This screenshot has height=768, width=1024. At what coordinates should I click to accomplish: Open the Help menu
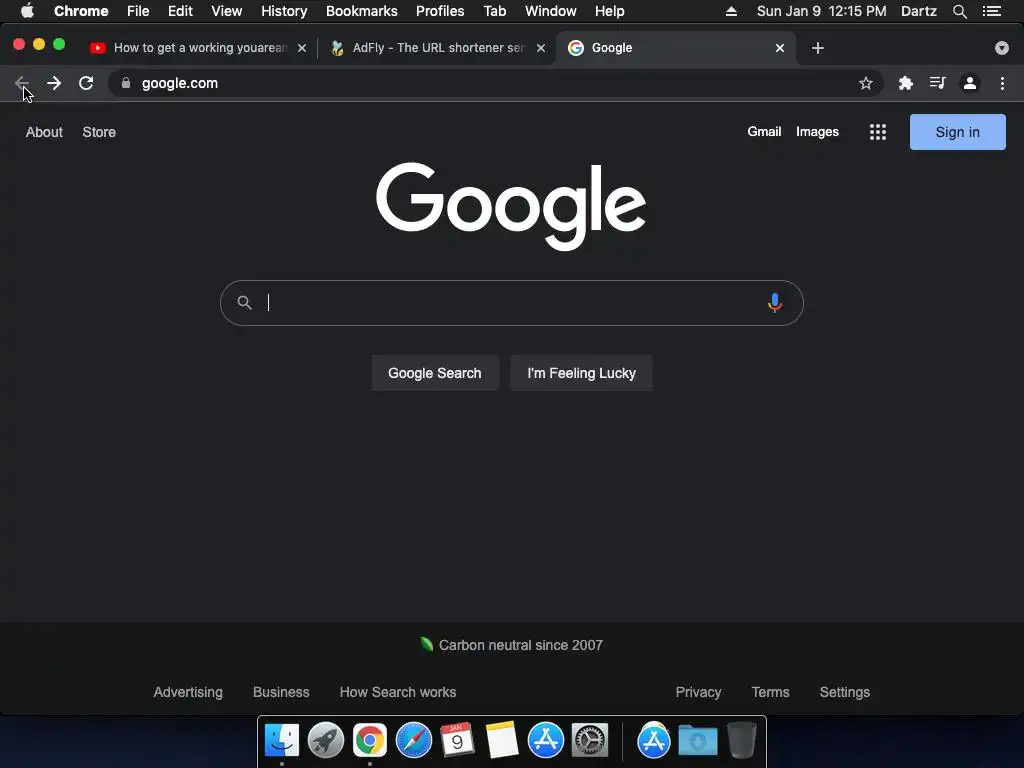coord(609,11)
